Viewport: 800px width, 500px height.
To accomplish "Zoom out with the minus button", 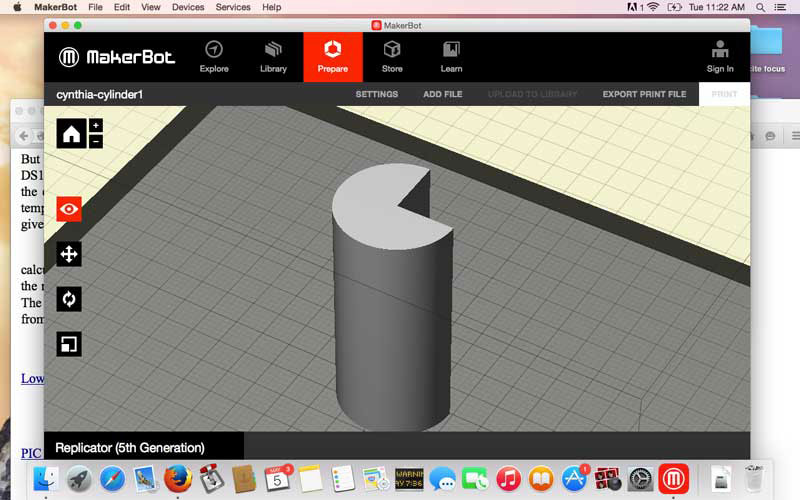I will click(x=95, y=141).
